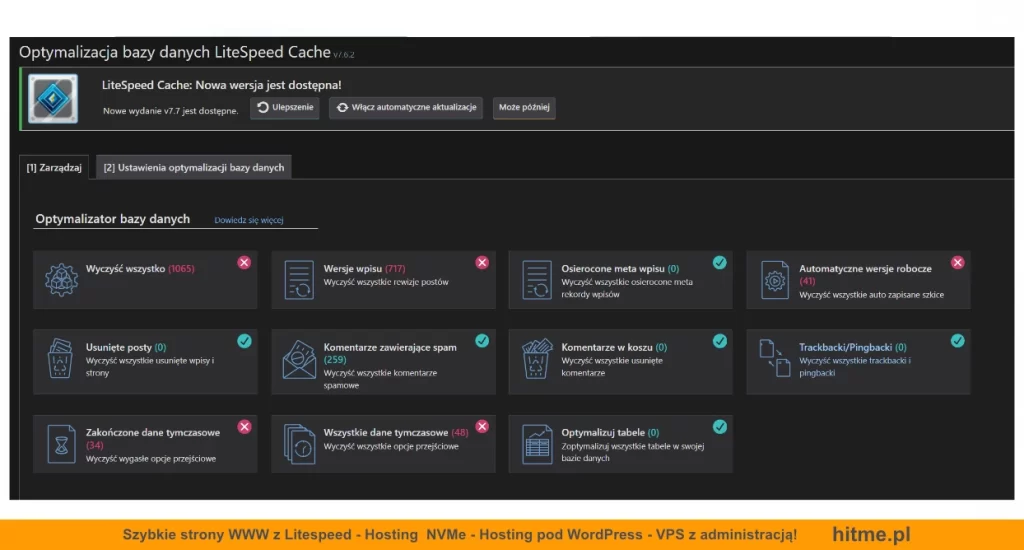Click red X status on Wersje wpisu
This screenshot has height=550, width=1024.
pos(482,263)
